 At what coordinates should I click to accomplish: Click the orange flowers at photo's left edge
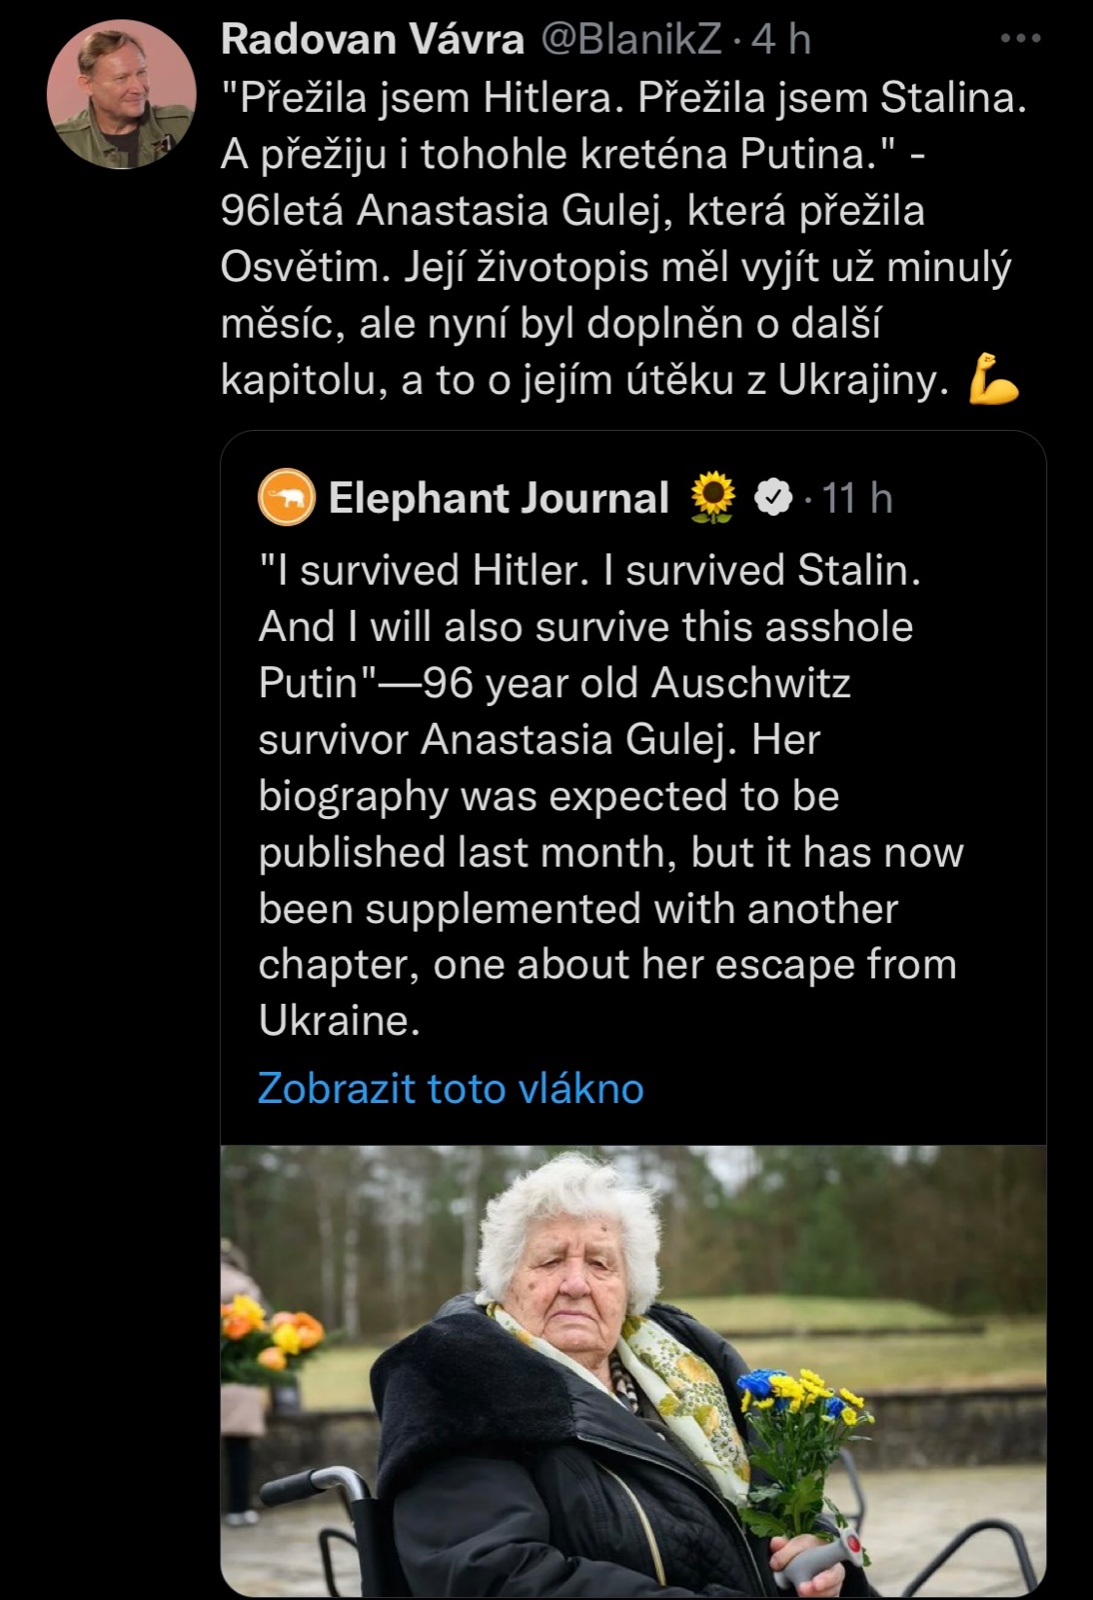[x=270, y=1330]
